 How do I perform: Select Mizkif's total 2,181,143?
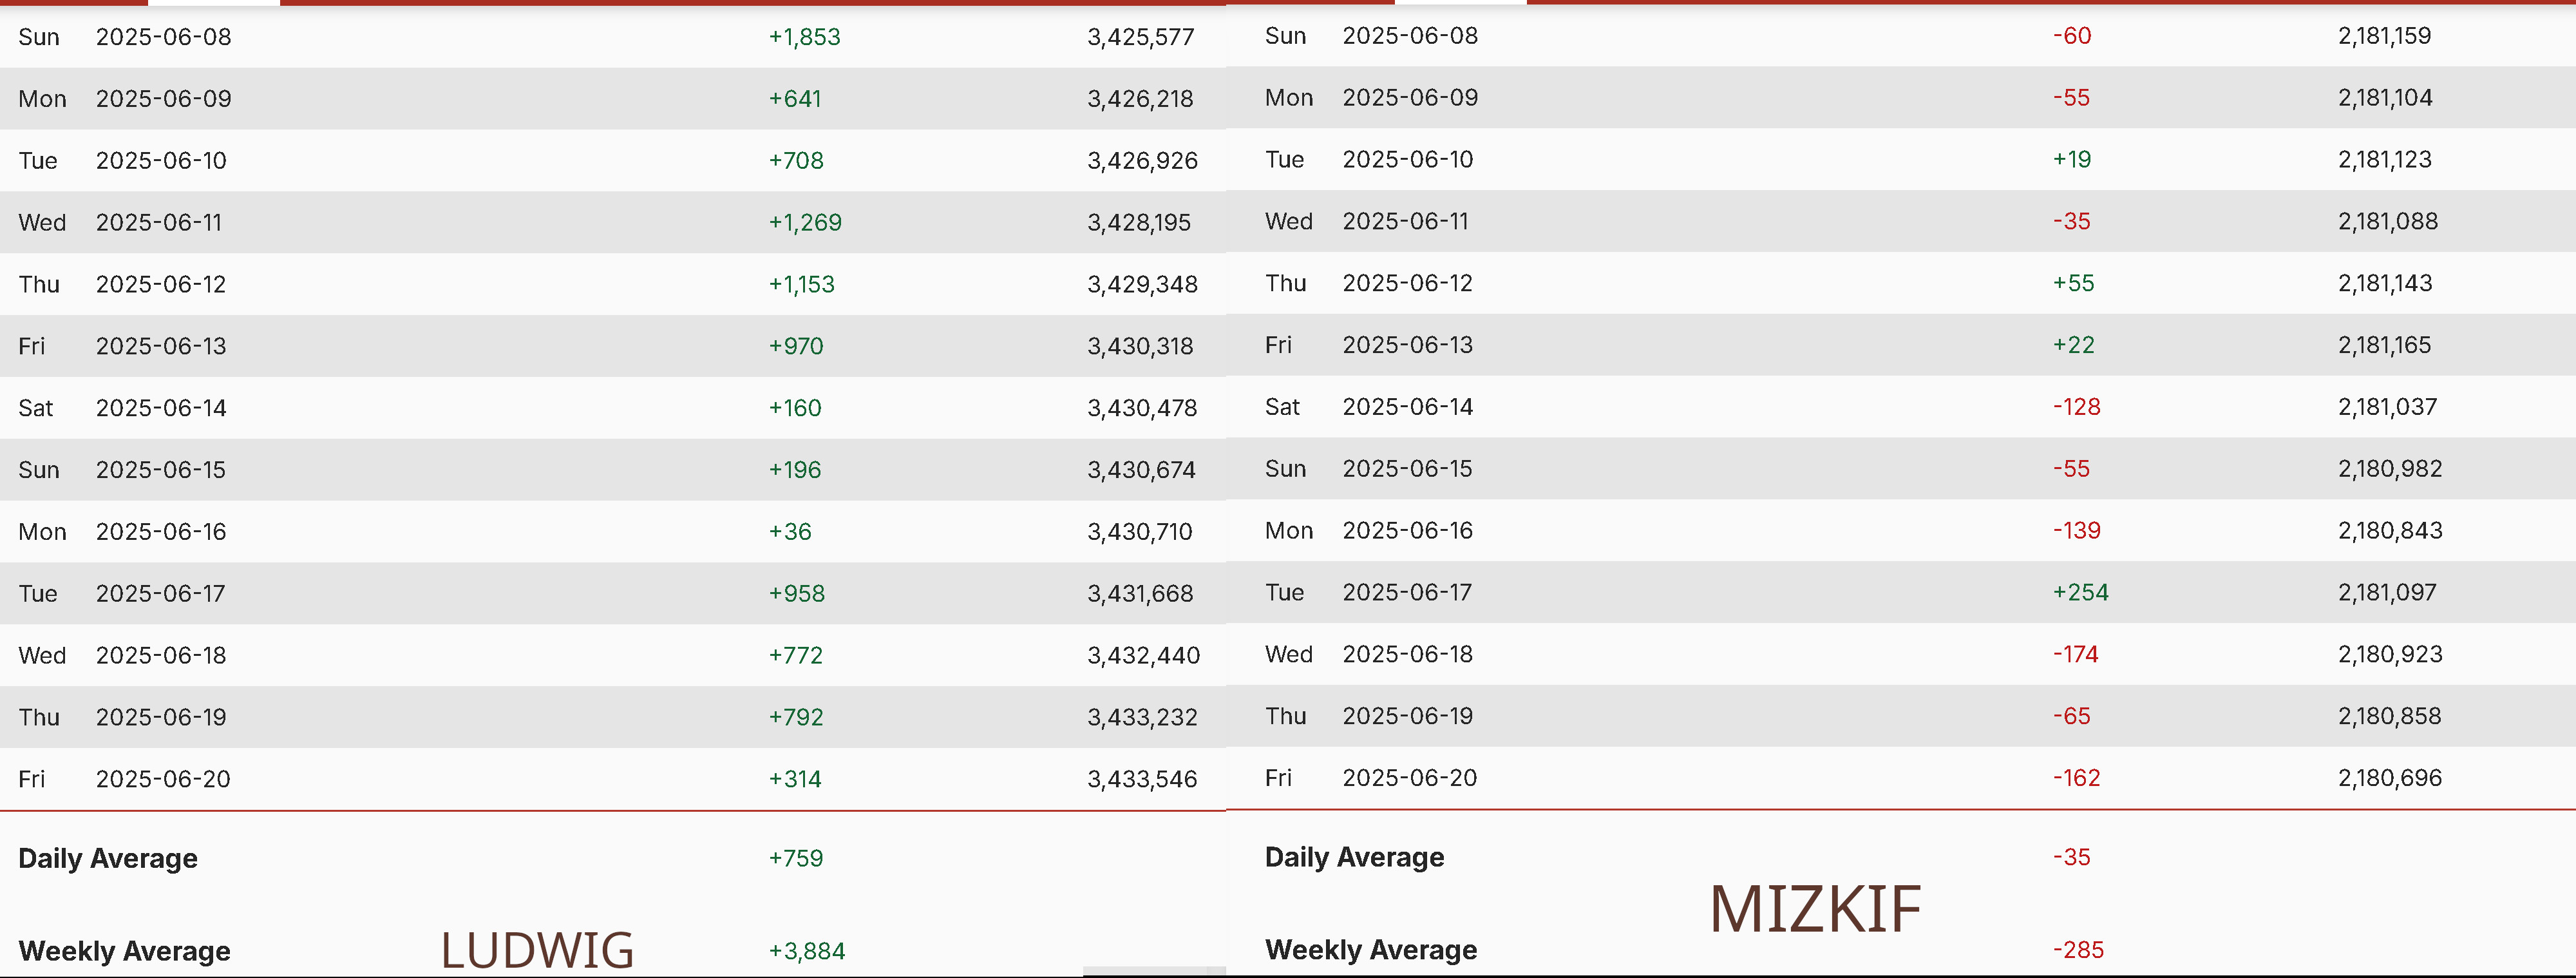[x=2385, y=284]
